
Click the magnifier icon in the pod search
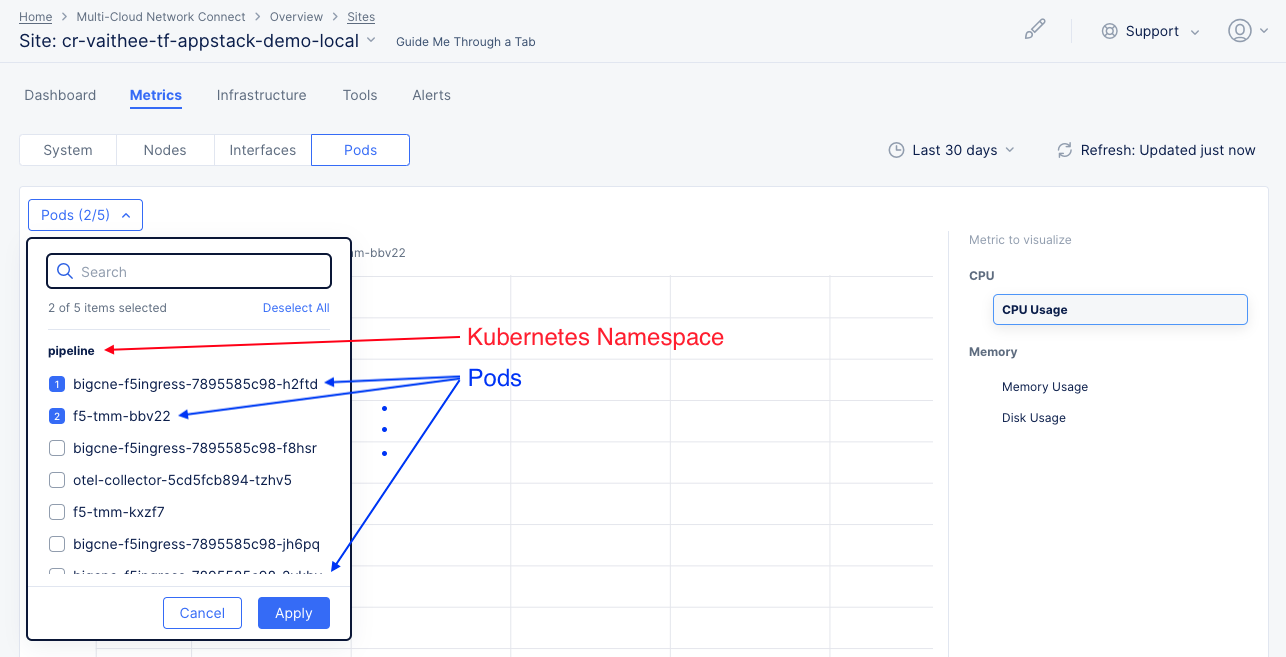[65, 271]
